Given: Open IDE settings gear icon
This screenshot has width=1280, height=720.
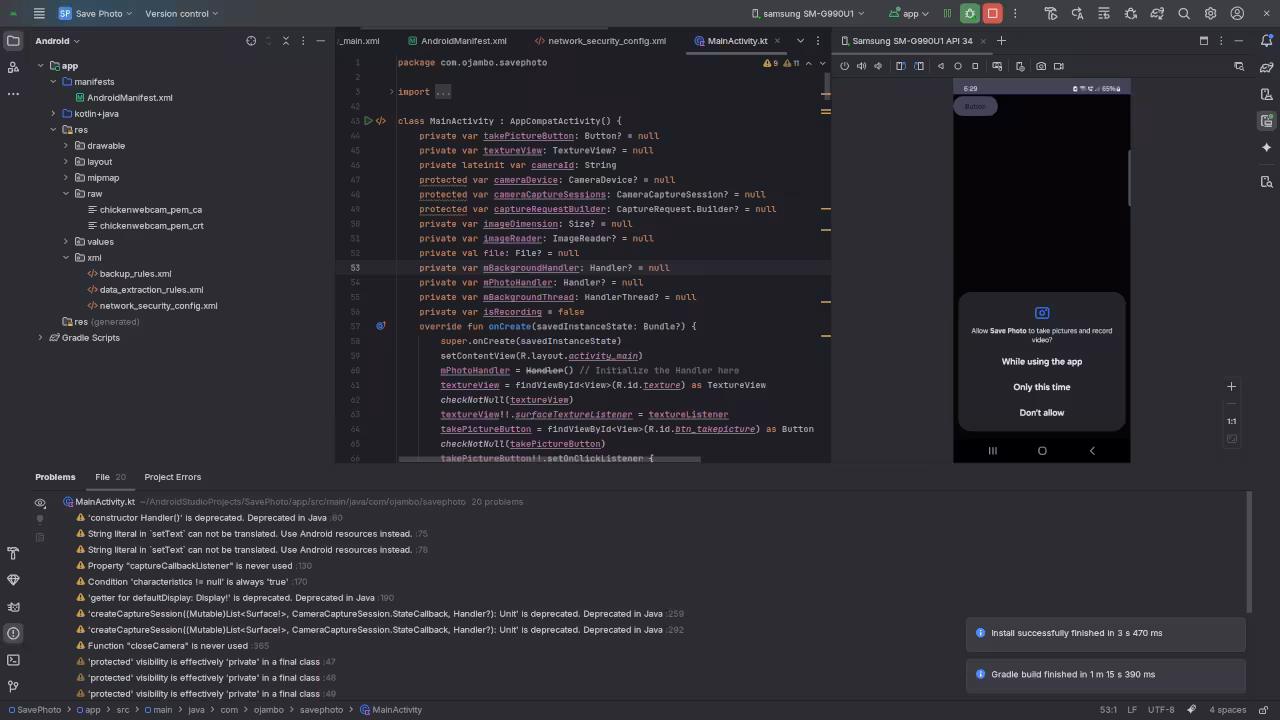Looking at the screenshot, I should tap(1210, 14).
